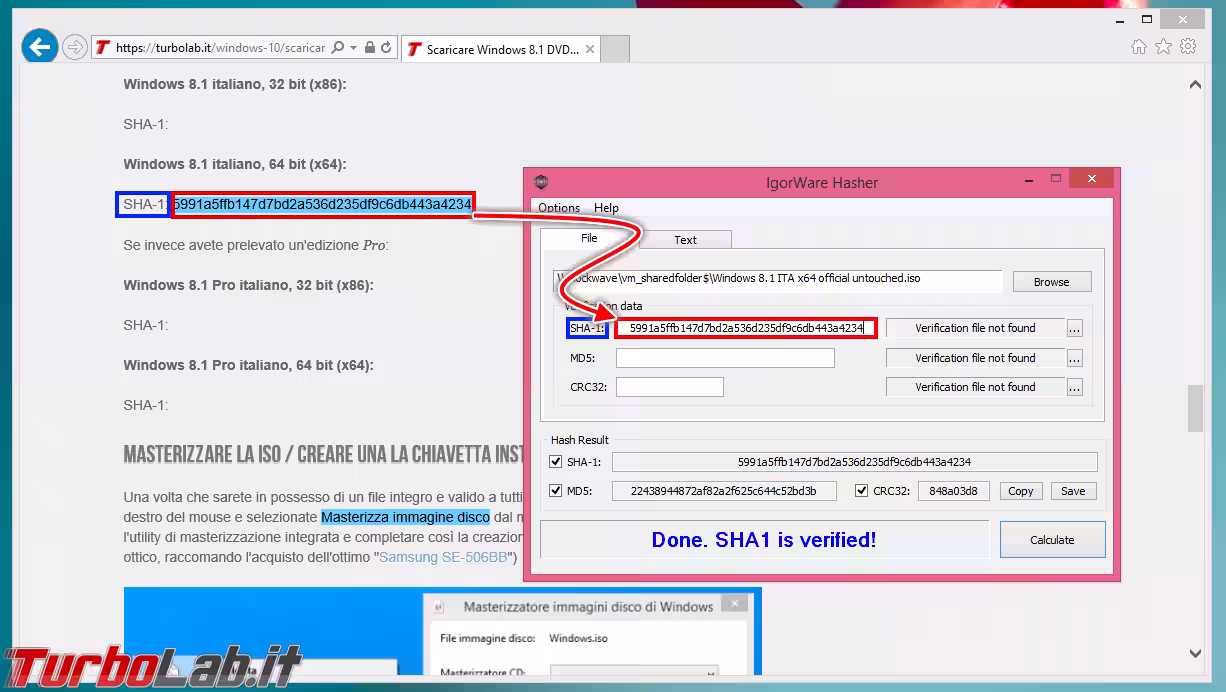This screenshot has height=692, width=1226.
Task: Click the Save button
Action: click(1073, 491)
